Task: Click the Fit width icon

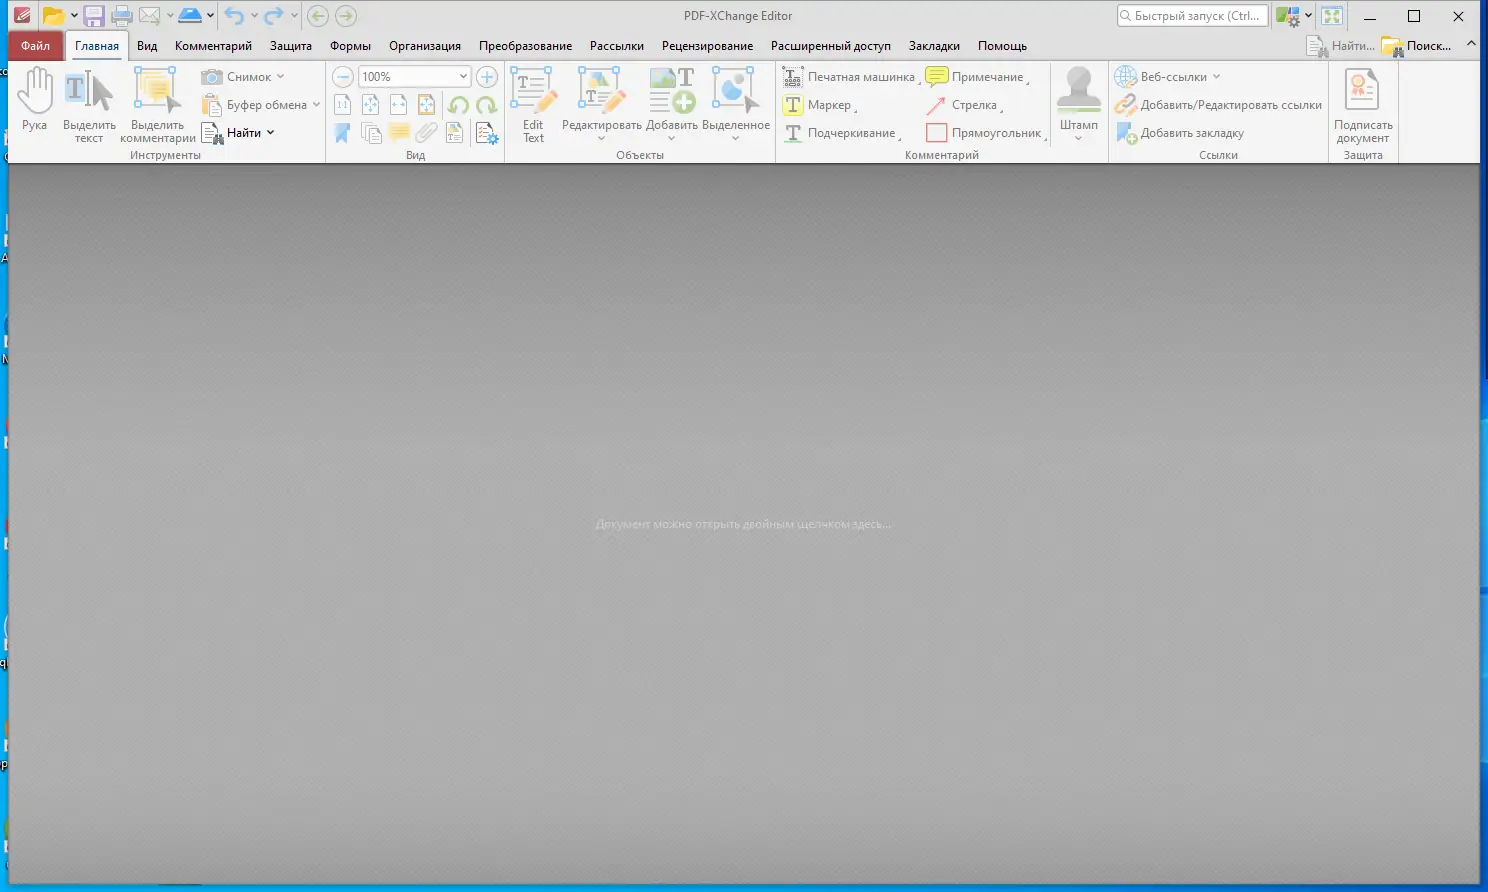Action: pyautogui.click(x=398, y=105)
